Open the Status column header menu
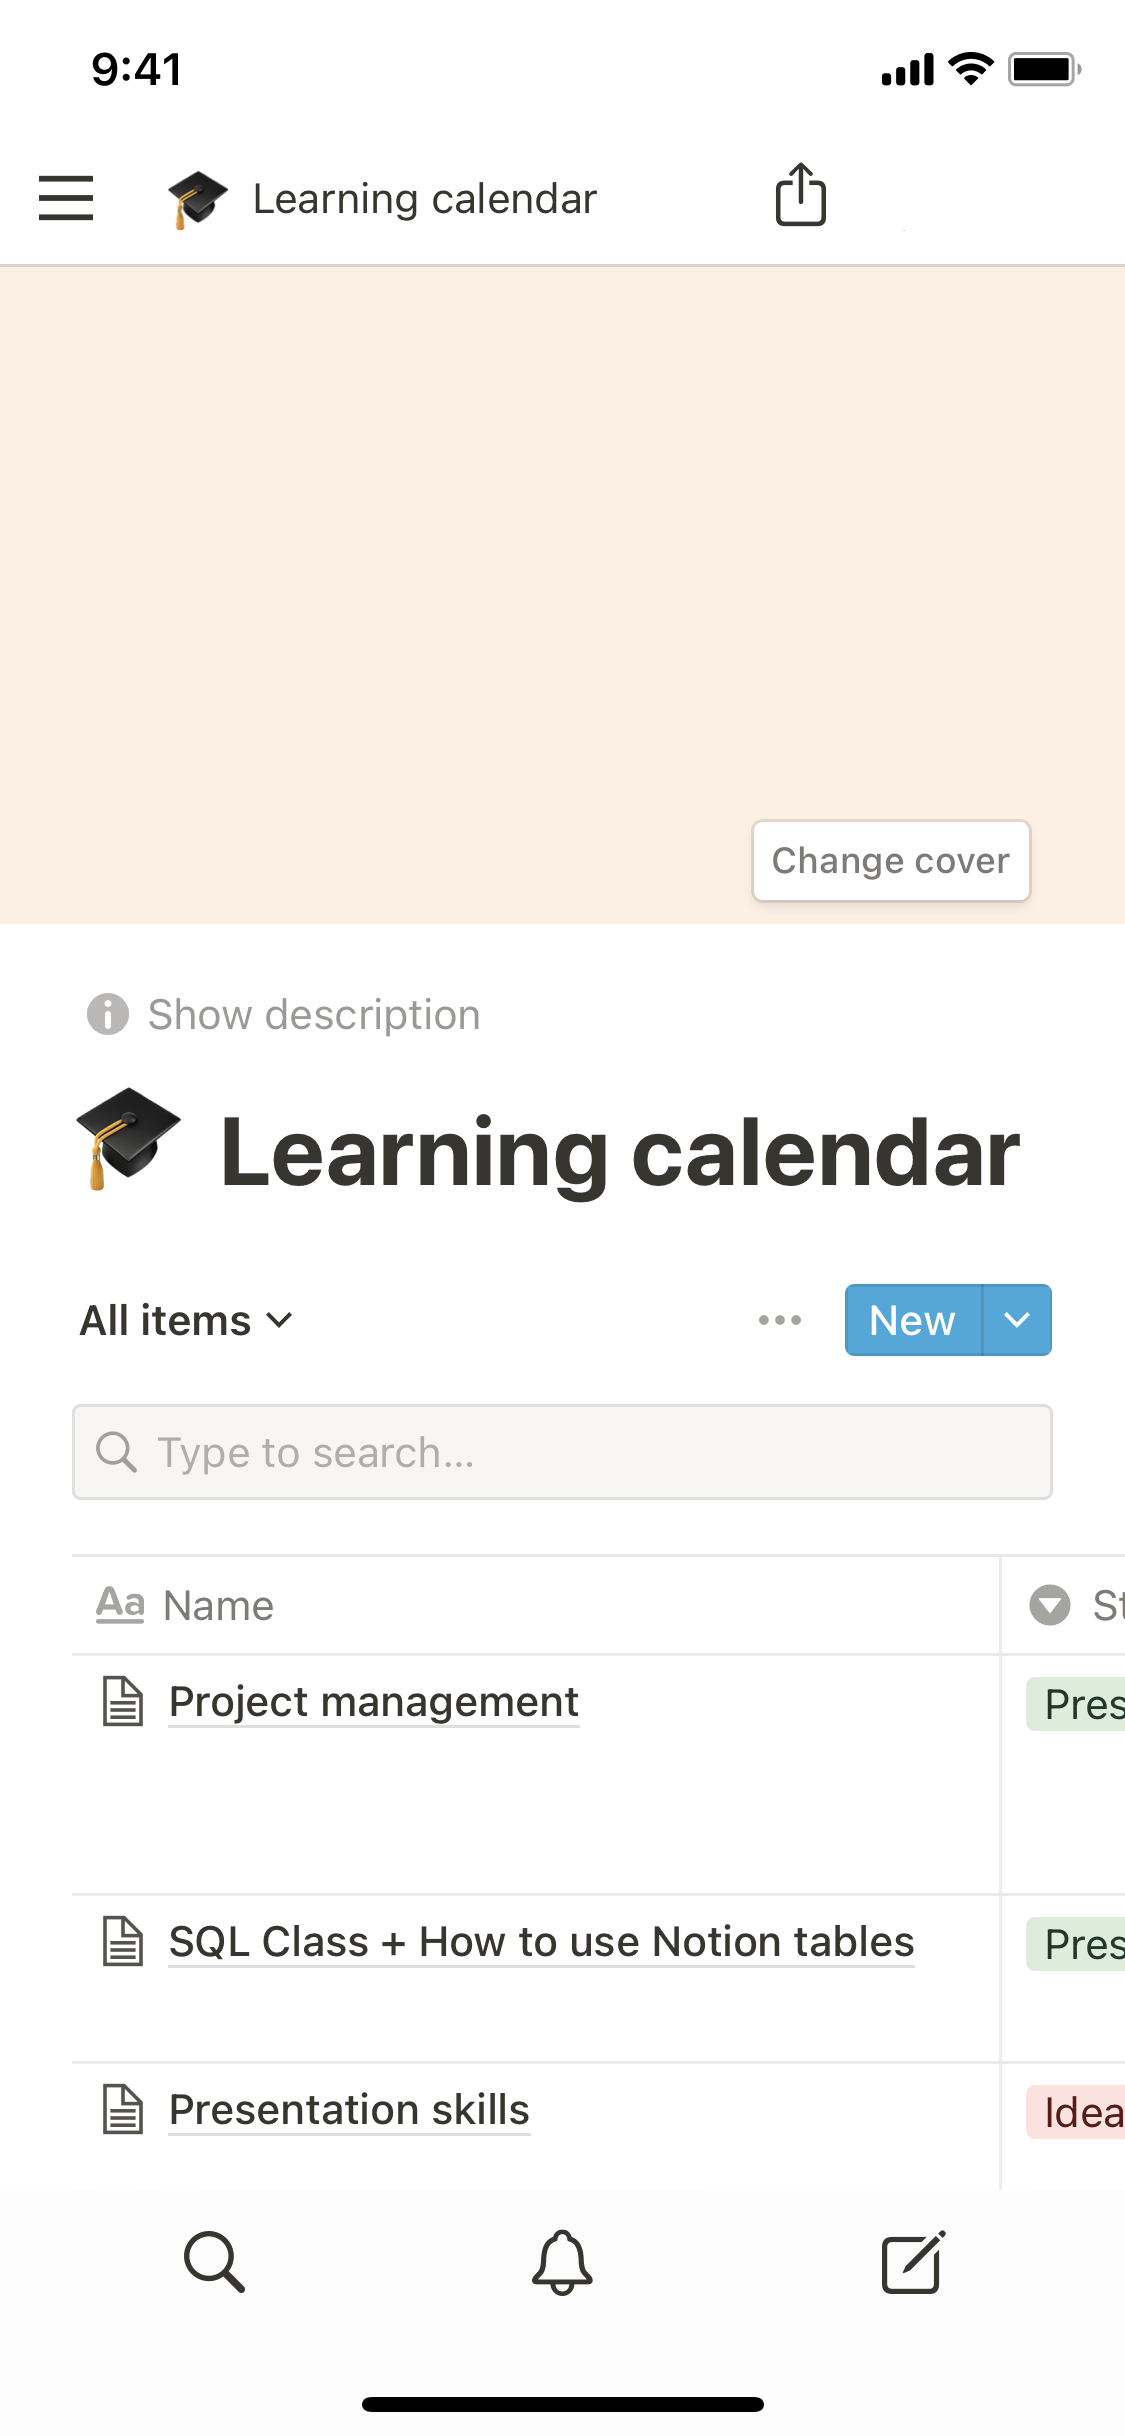The height and width of the screenshot is (2436, 1125). (1076, 1605)
